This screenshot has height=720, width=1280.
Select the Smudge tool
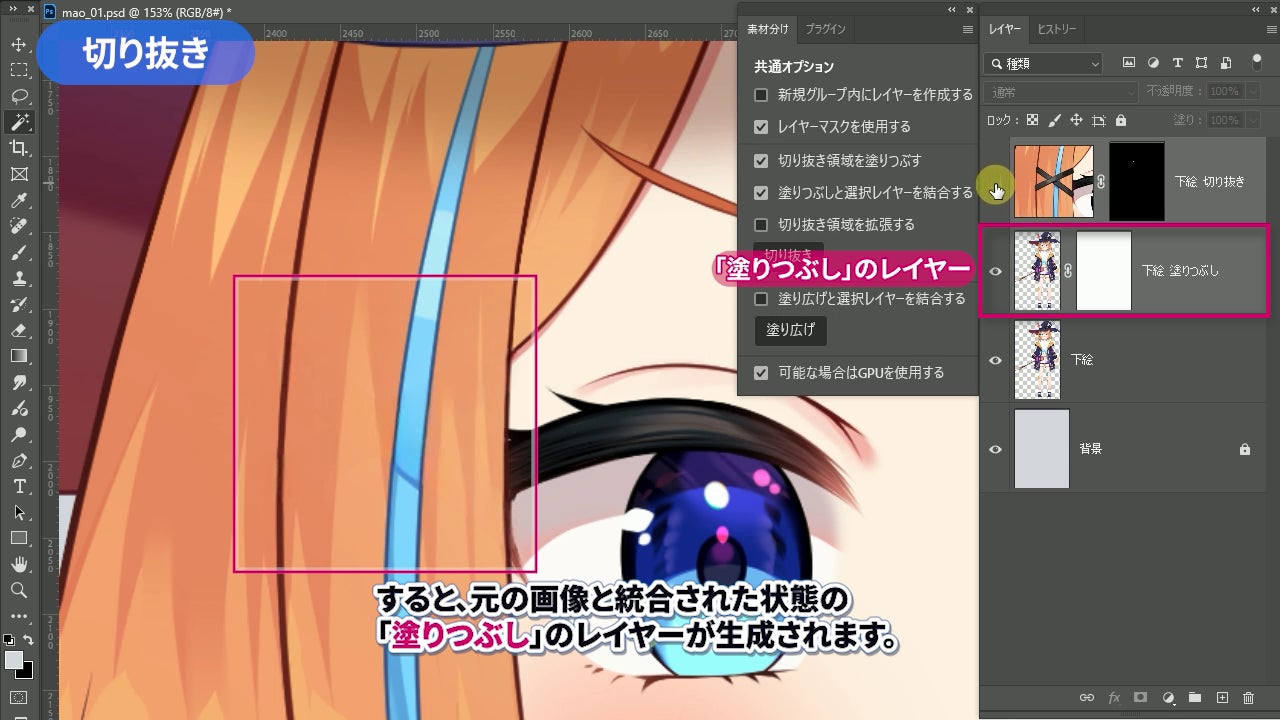(19, 383)
